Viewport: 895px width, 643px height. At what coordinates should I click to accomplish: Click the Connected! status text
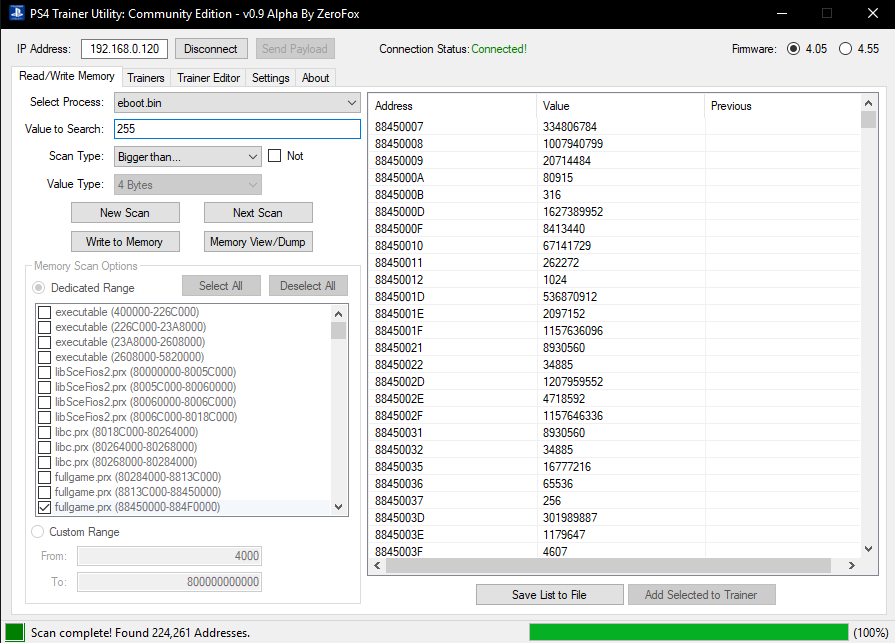499,49
